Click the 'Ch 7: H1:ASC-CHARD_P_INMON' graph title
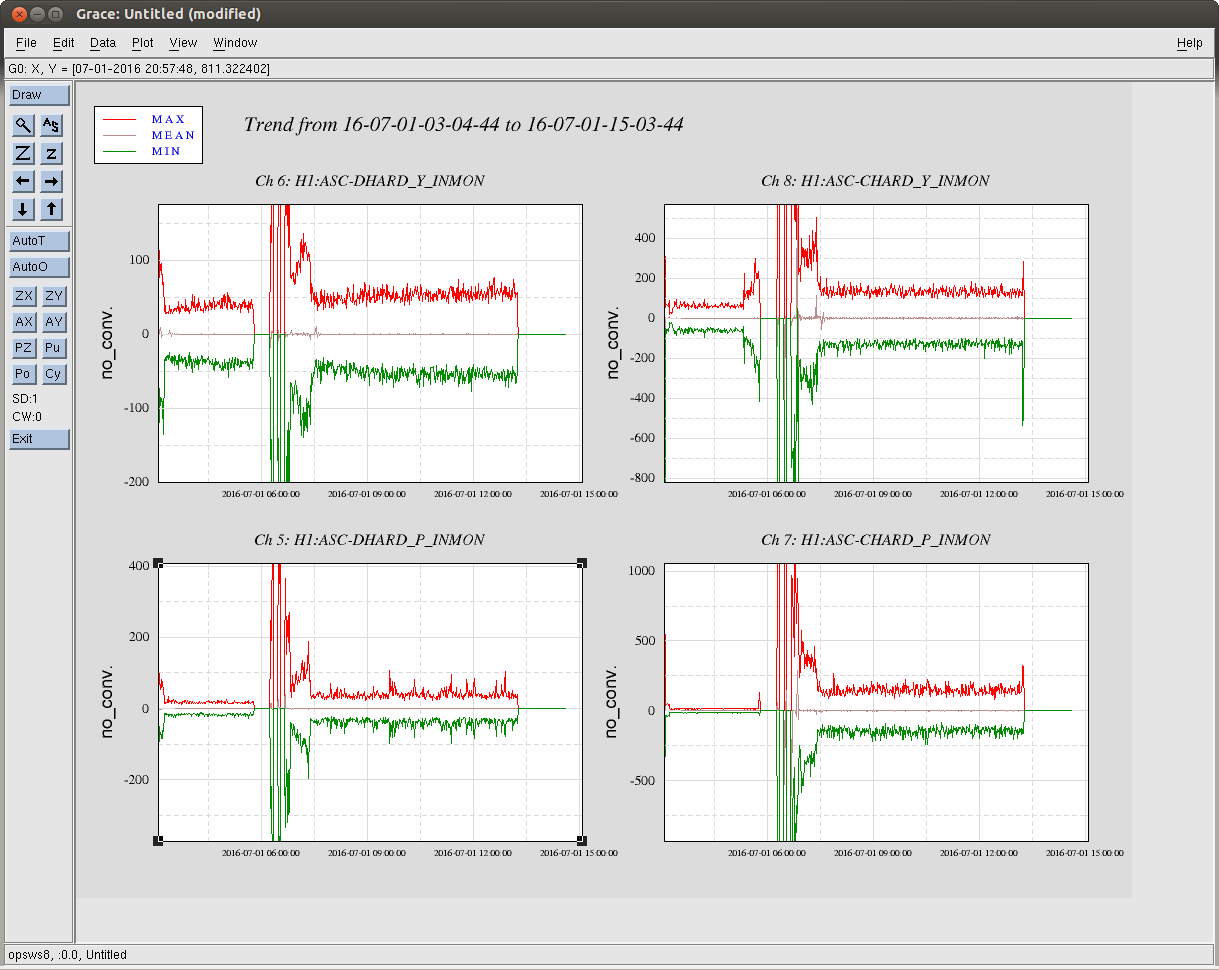1219x970 pixels. tap(876, 540)
